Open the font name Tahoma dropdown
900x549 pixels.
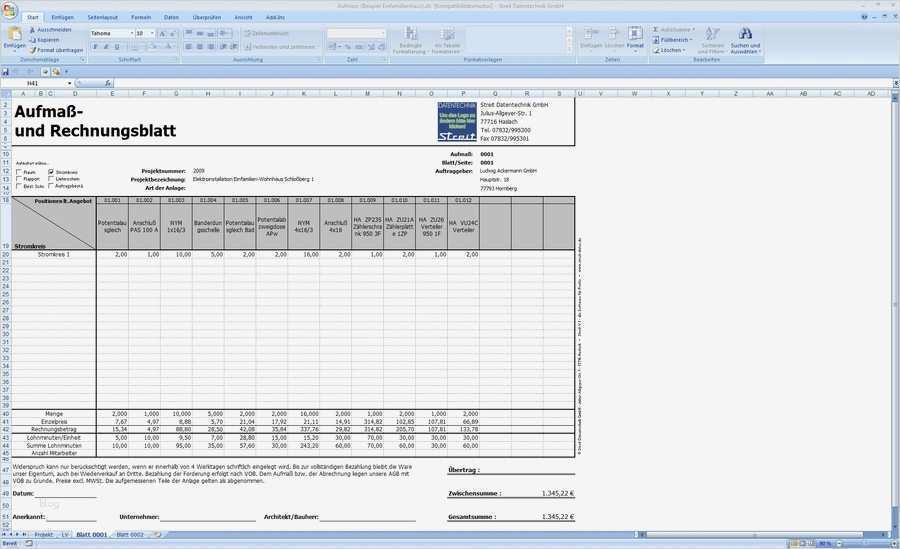coord(131,34)
